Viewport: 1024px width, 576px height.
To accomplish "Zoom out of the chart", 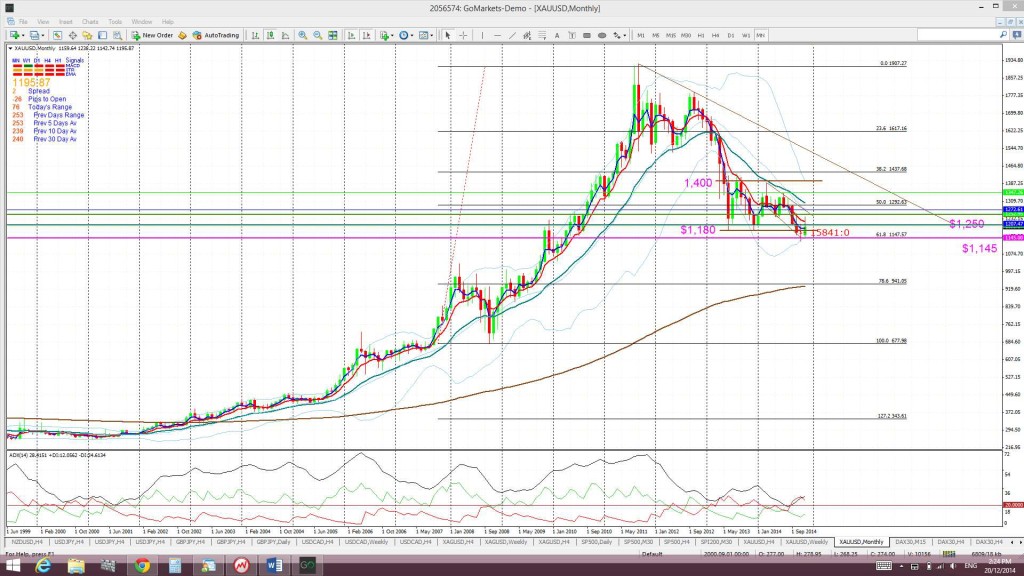I will [317, 35].
